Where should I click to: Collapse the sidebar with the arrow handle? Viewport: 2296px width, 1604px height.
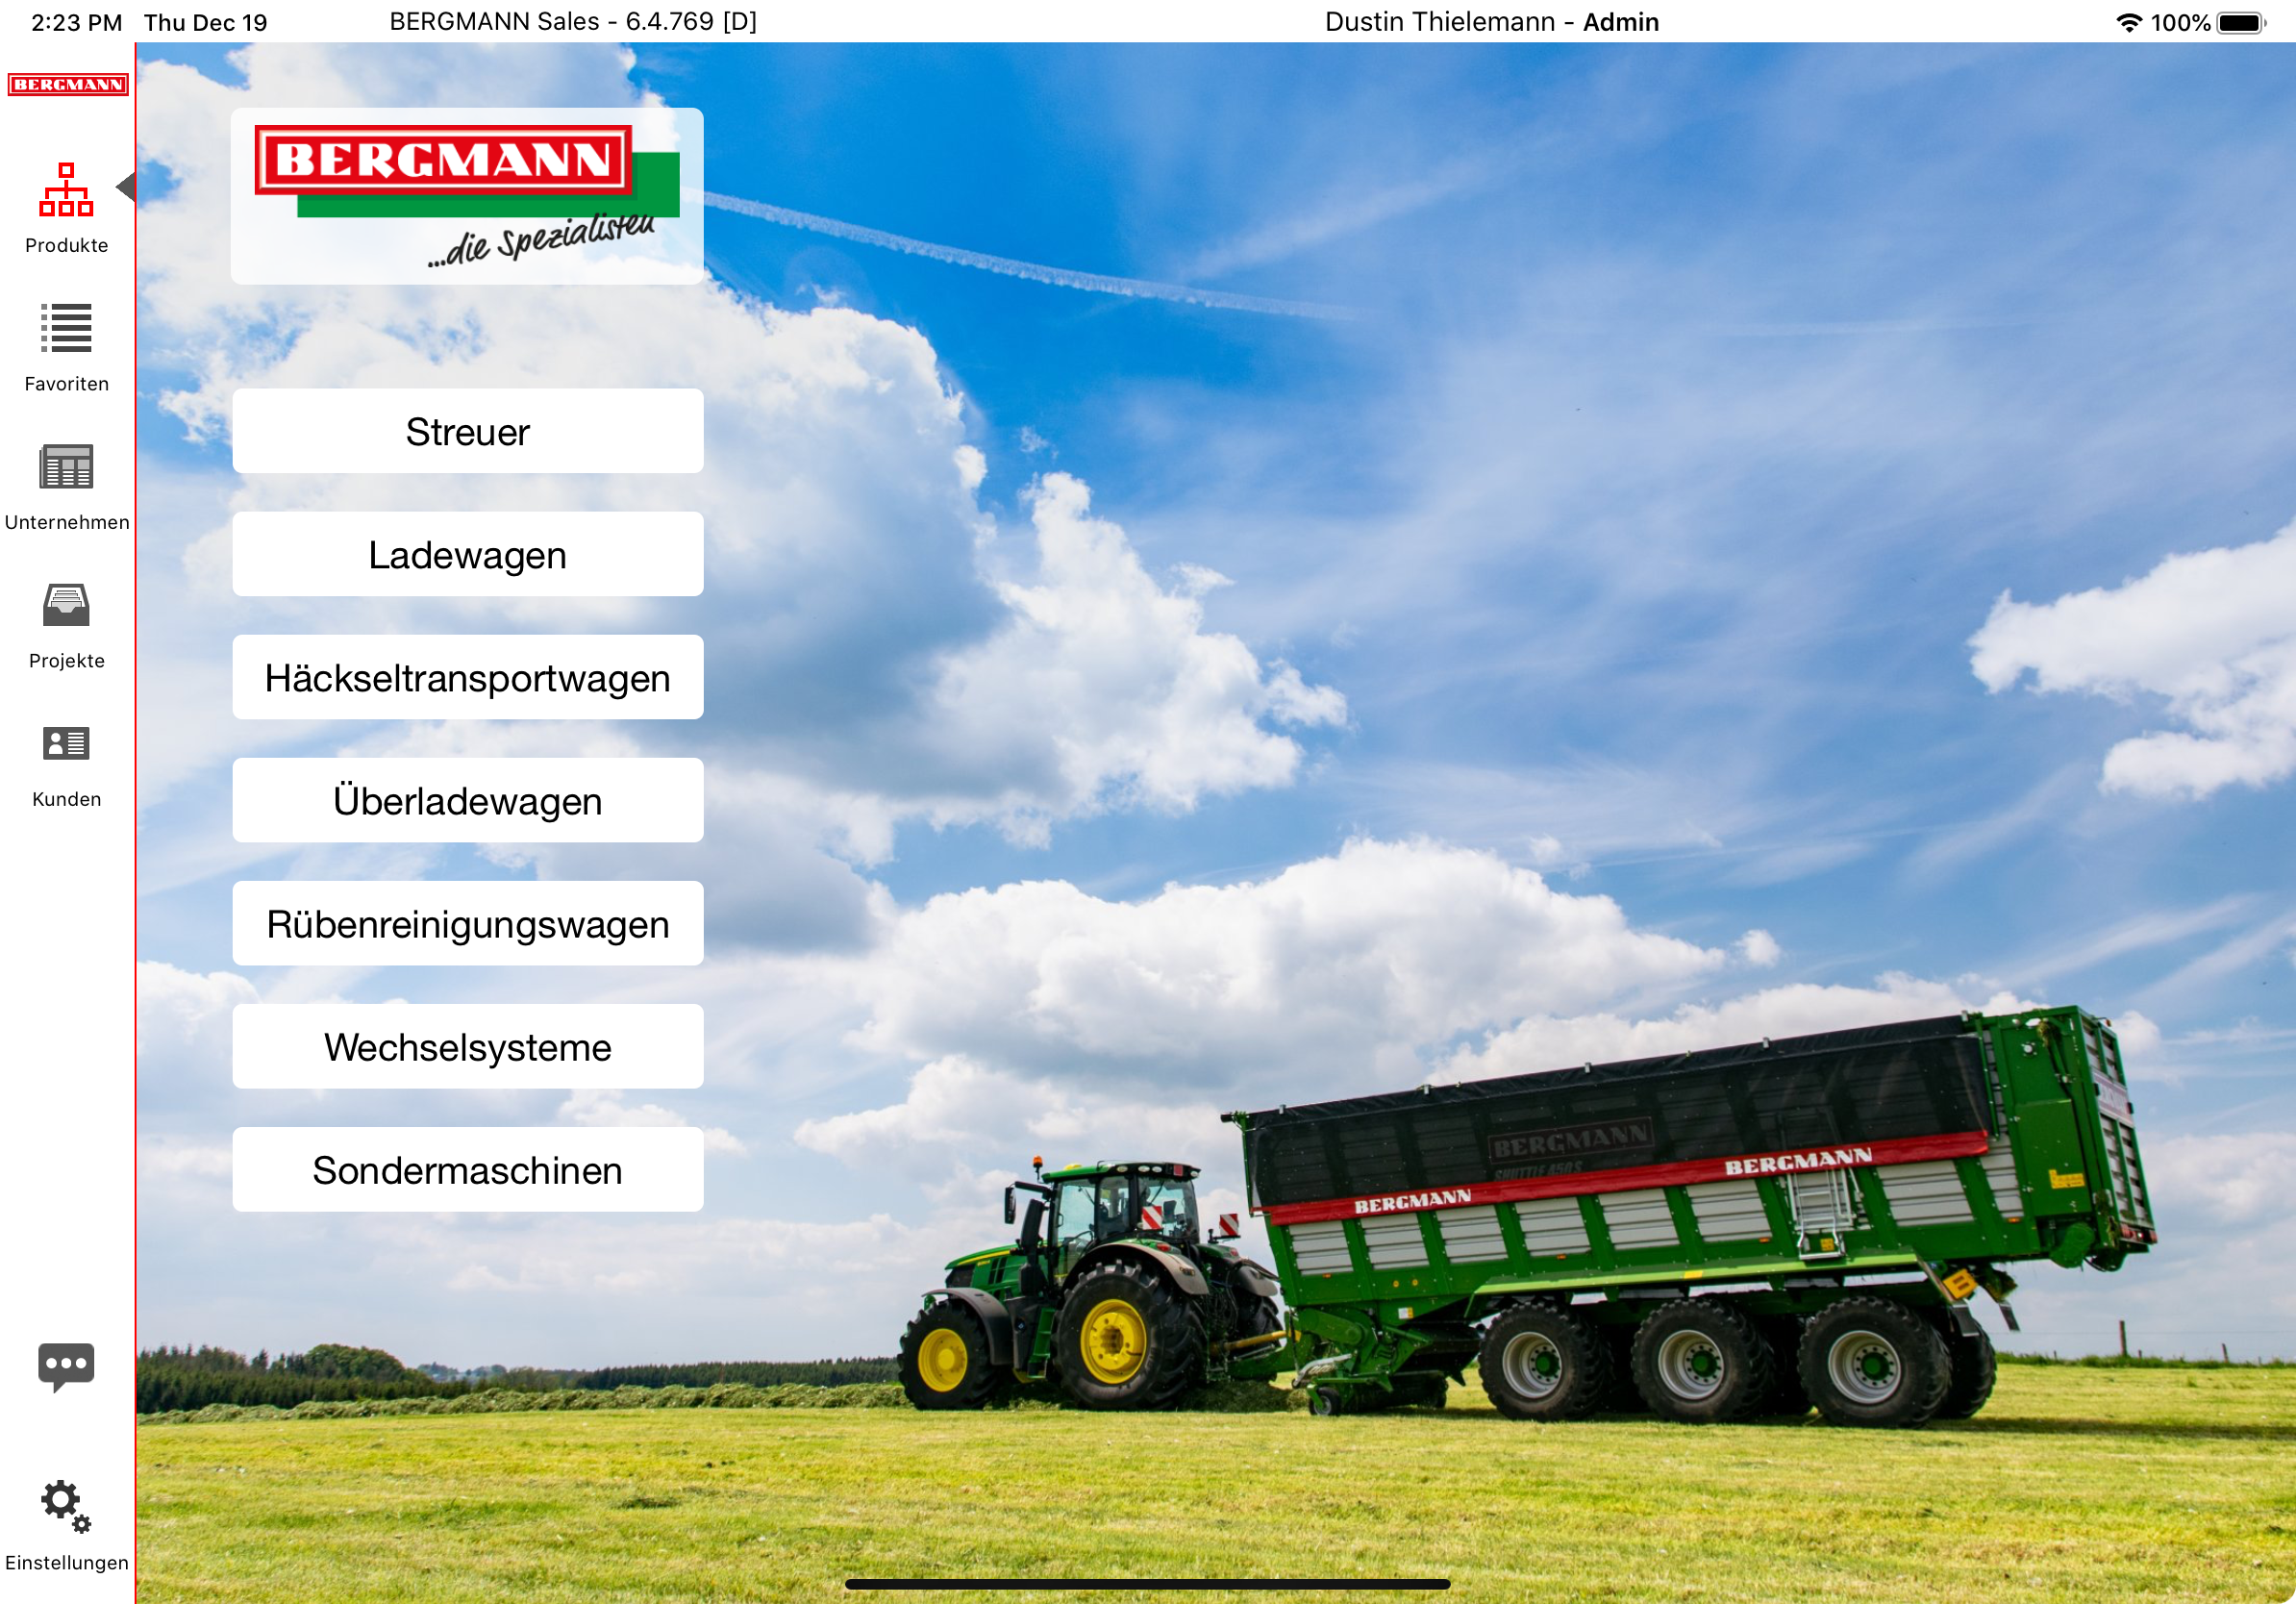[x=126, y=186]
